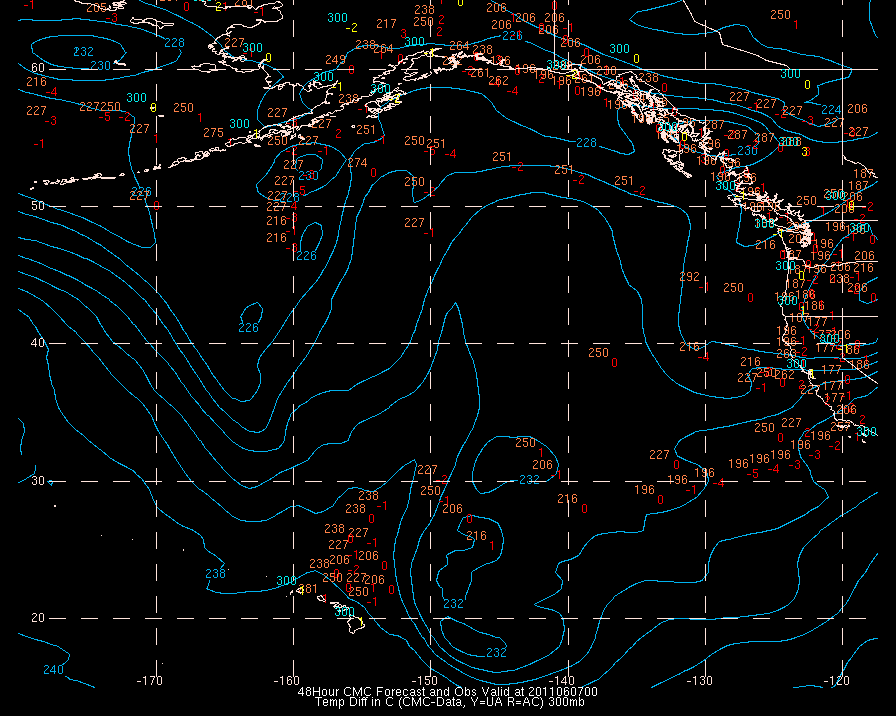
Task: Click the -130 longitude axis label
Action: 700,681
